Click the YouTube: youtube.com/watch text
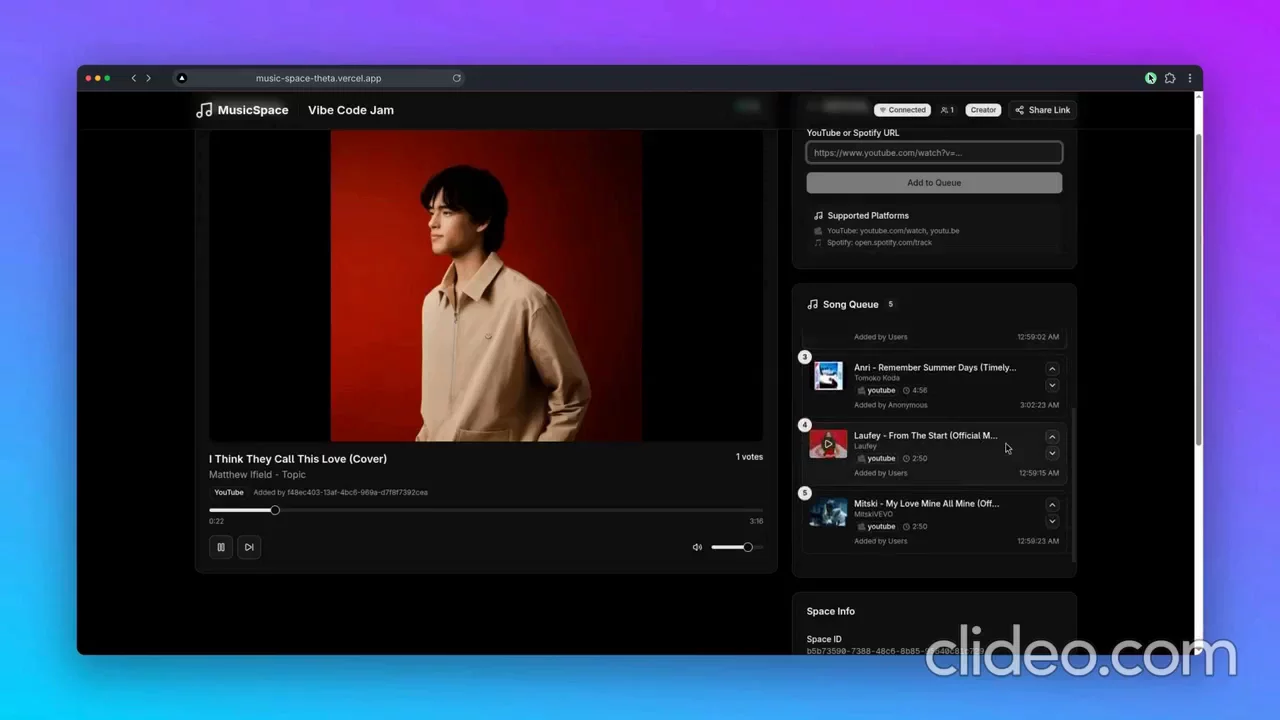1280x720 pixels. pyautogui.click(x=893, y=231)
